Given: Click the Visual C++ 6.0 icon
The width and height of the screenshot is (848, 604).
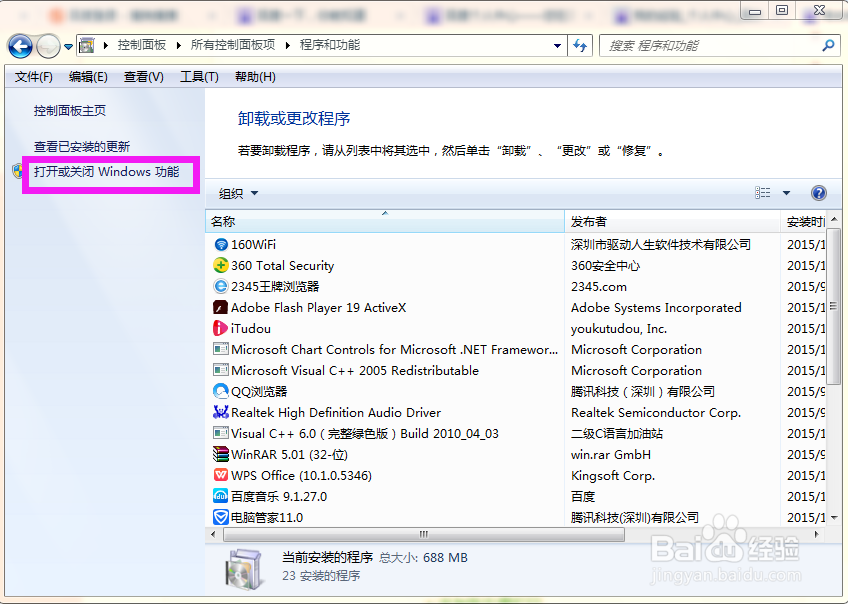Looking at the screenshot, I should 221,433.
